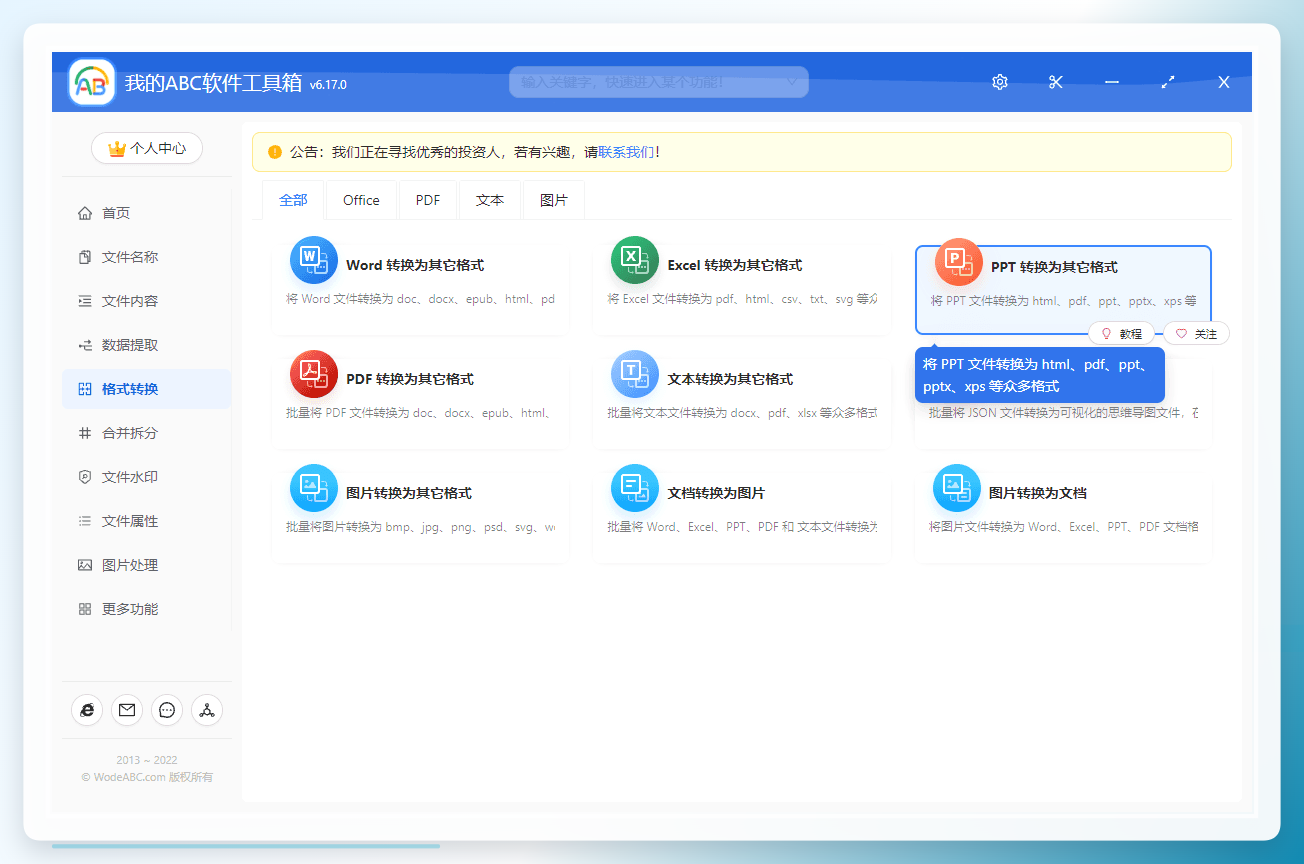Open 文件内容 in sidebar
Viewport: 1304px width, 864px height.
coord(147,301)
